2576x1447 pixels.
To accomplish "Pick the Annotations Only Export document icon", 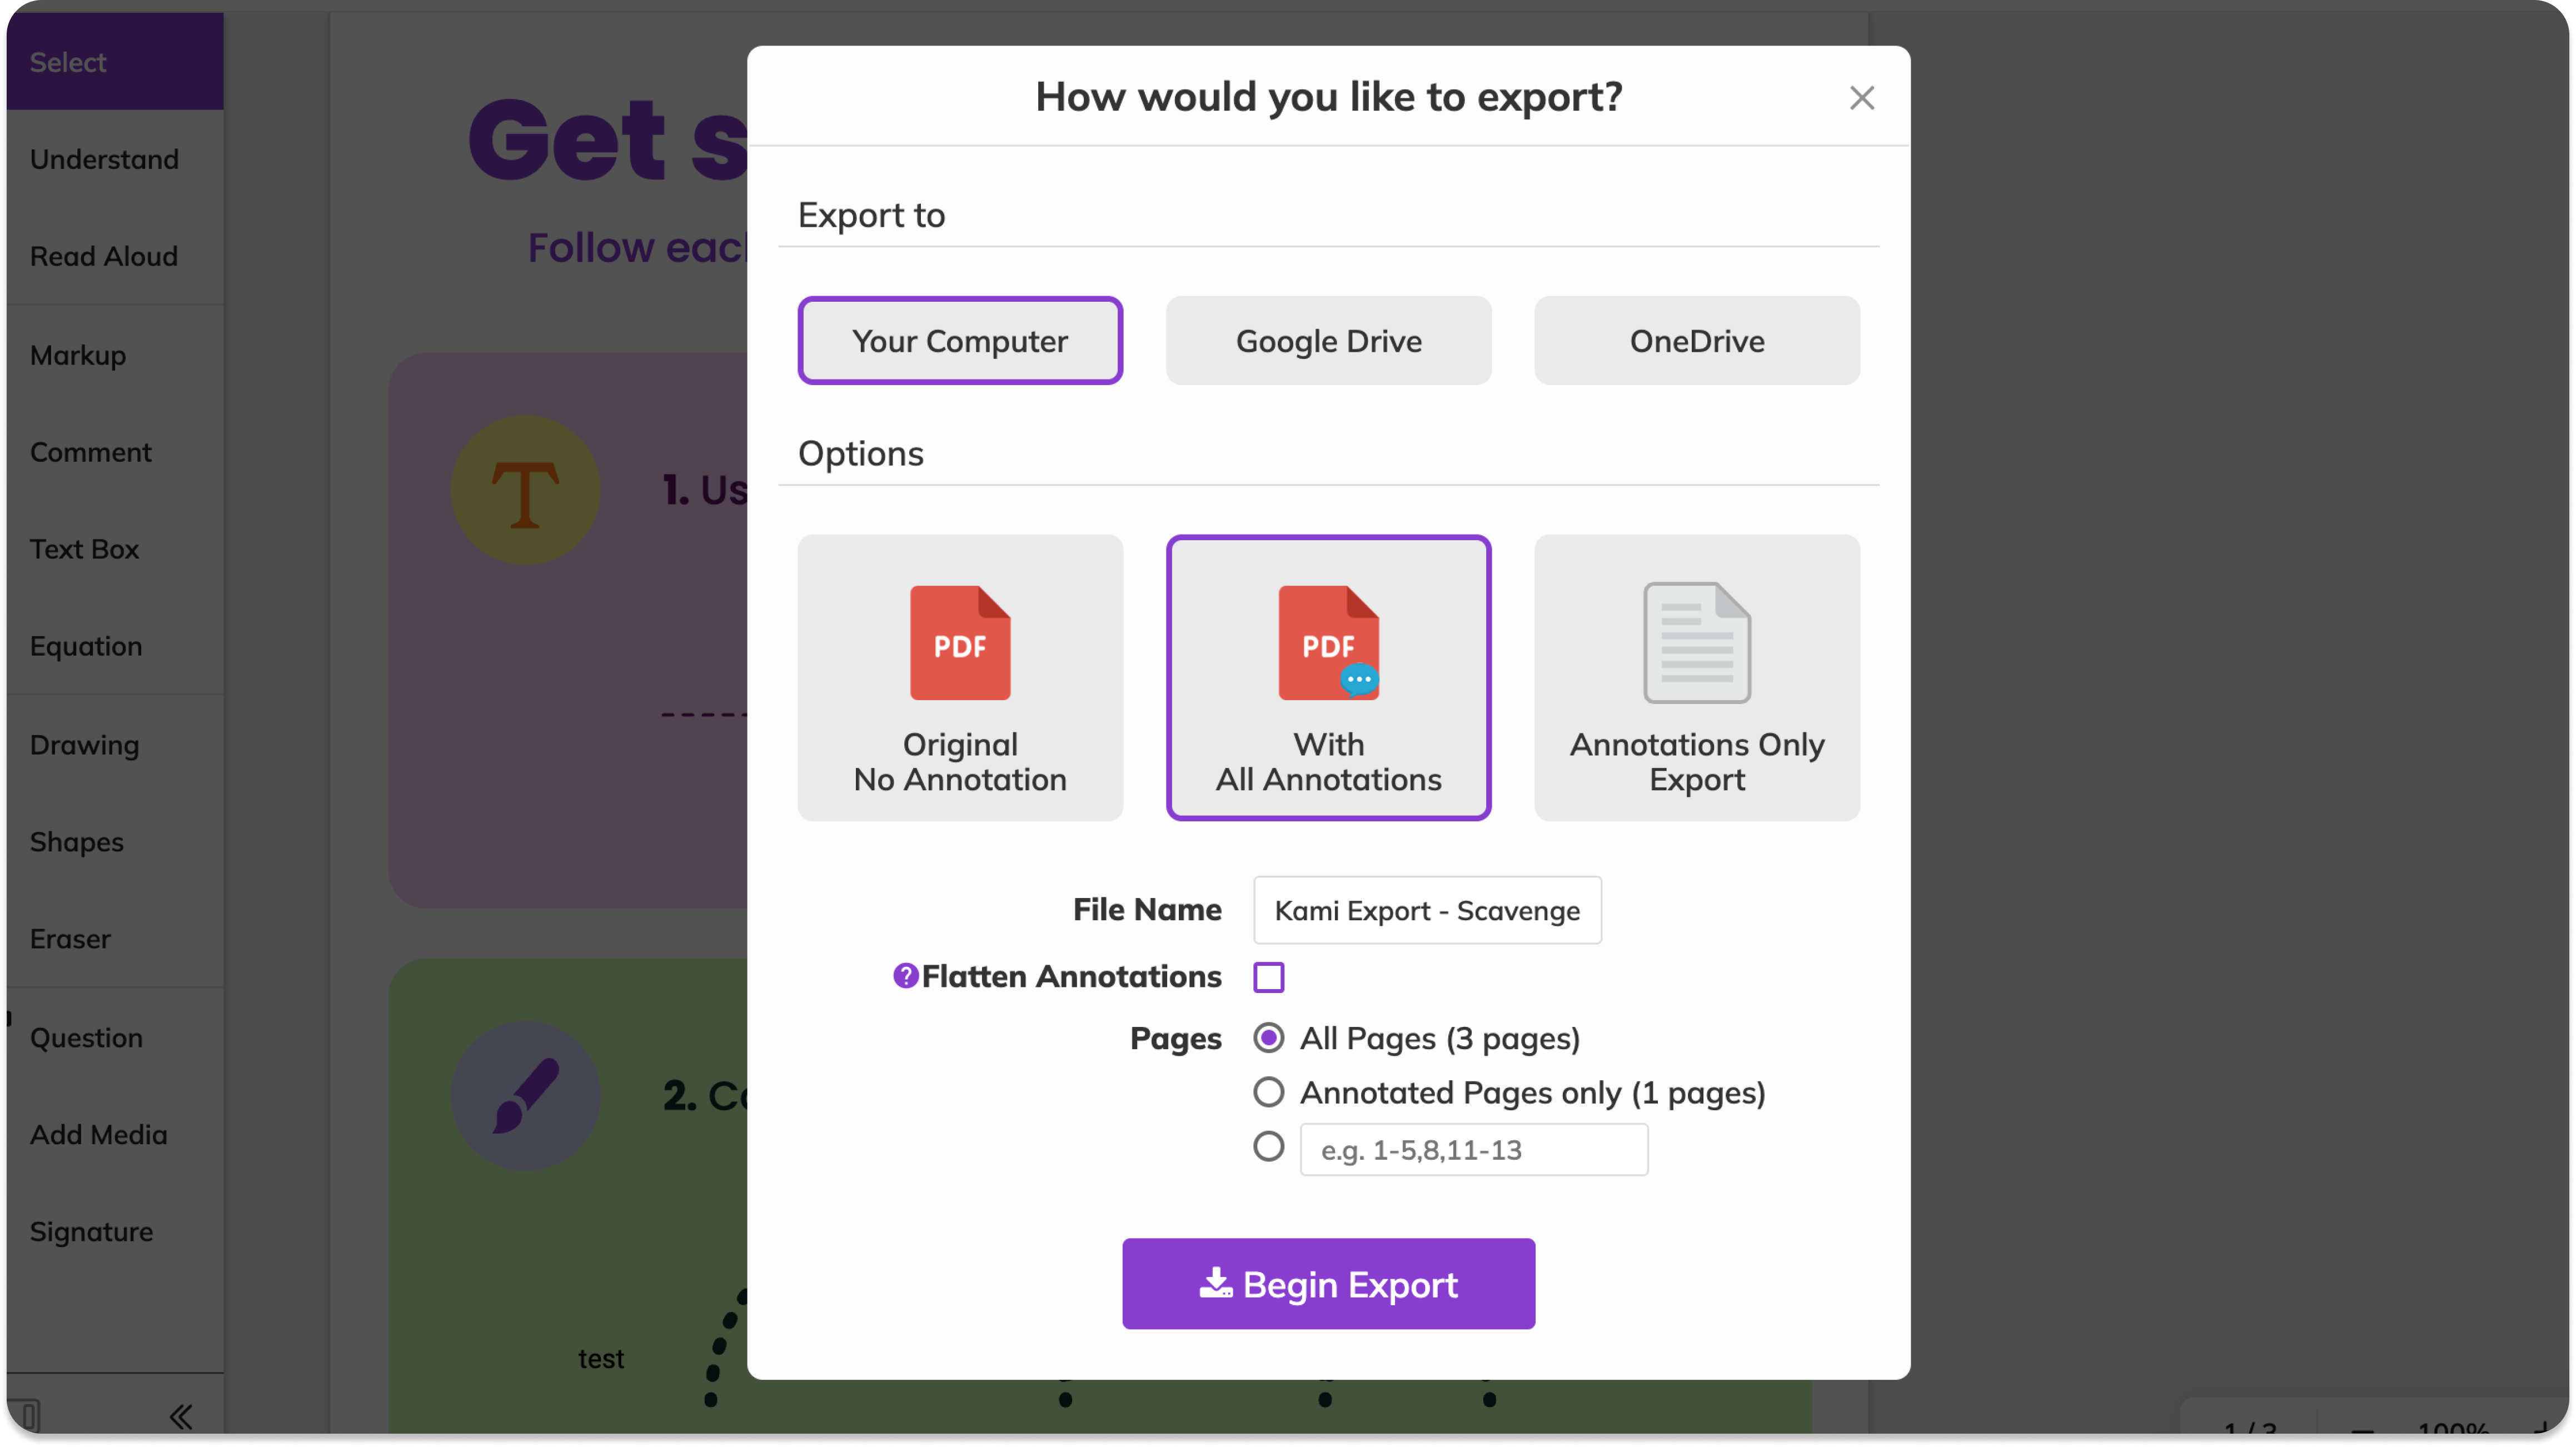I will pos(1697,642).
